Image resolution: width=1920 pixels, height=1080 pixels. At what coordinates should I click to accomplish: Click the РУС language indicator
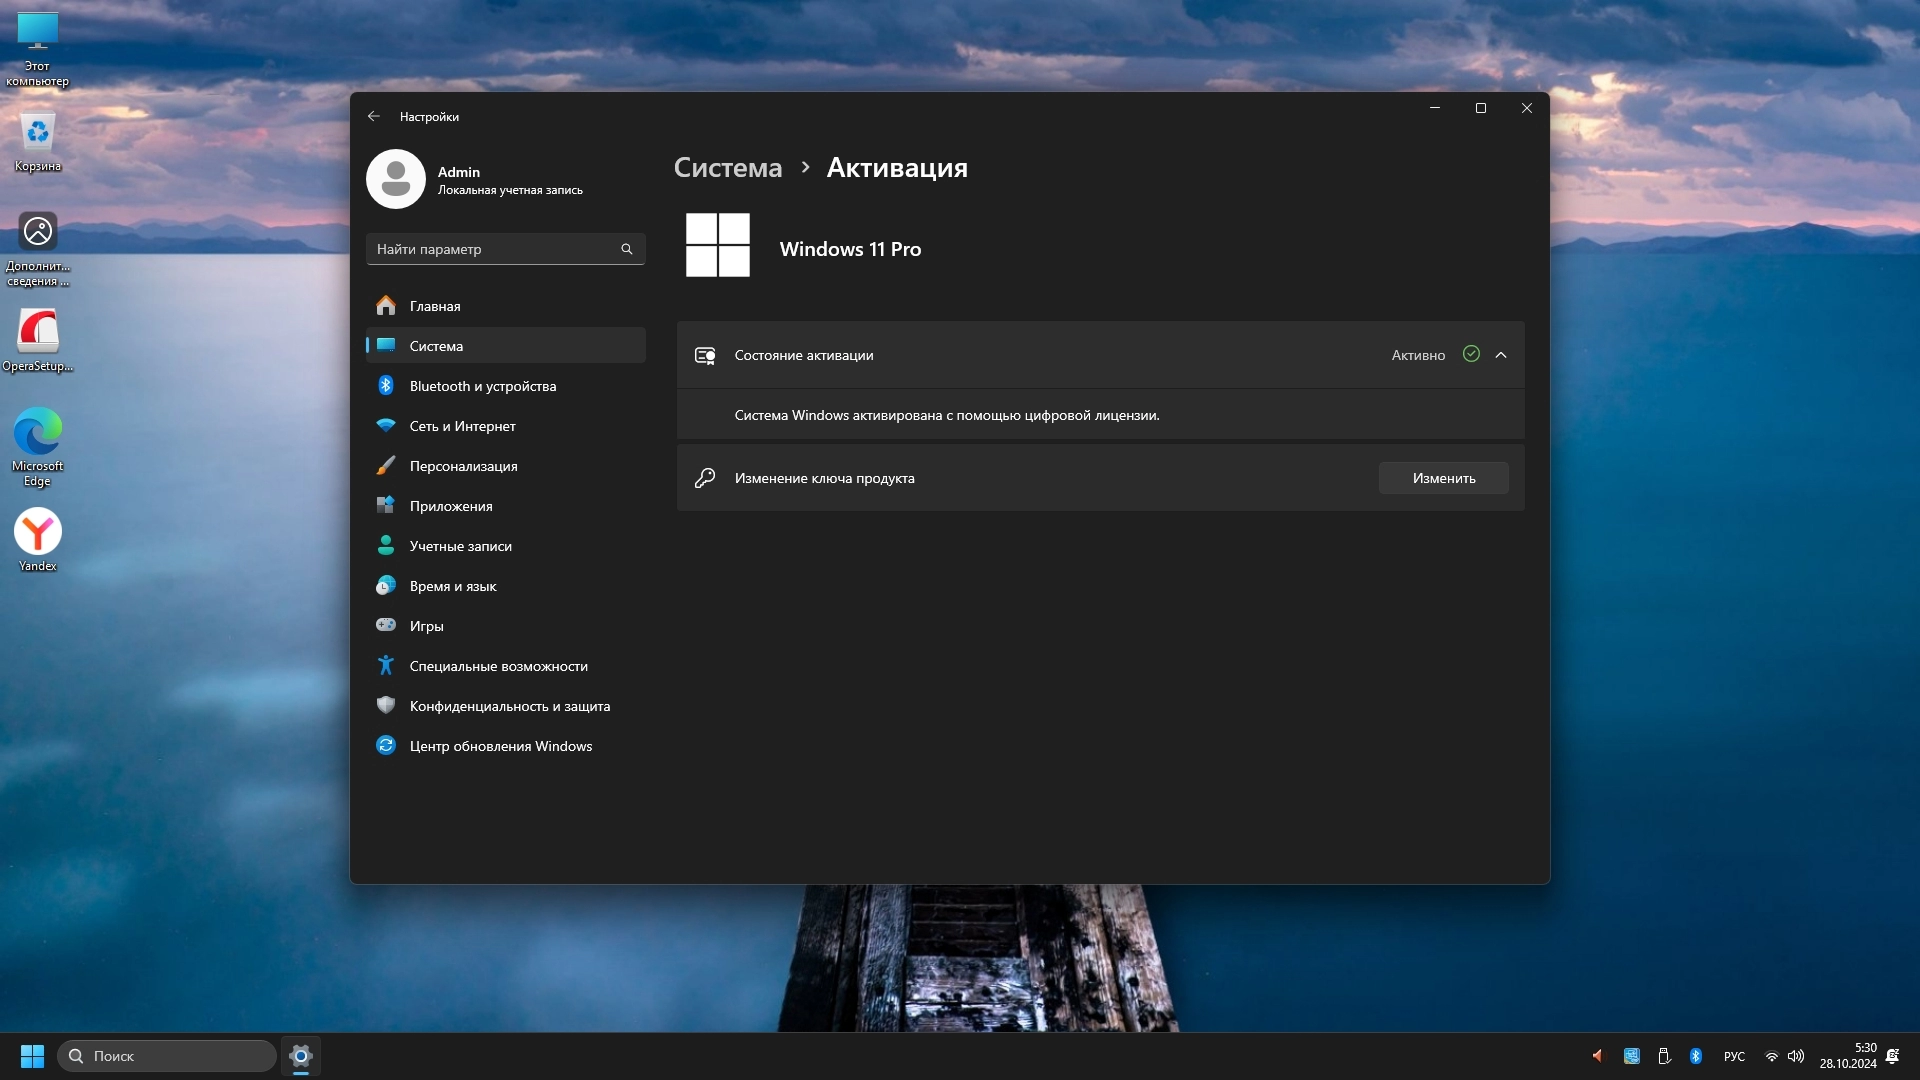click(1734, 1056)
